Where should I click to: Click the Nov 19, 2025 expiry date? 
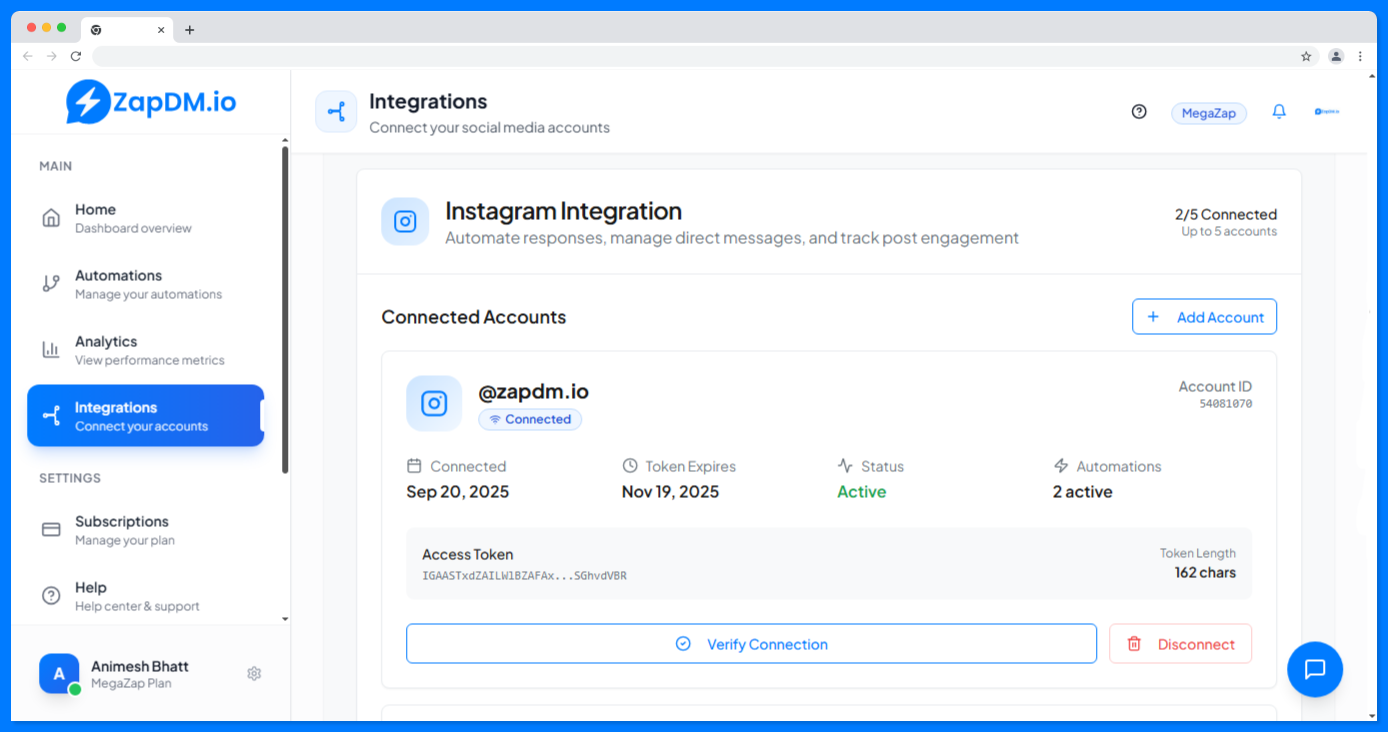pyautogui.click(x=670, y=492)
